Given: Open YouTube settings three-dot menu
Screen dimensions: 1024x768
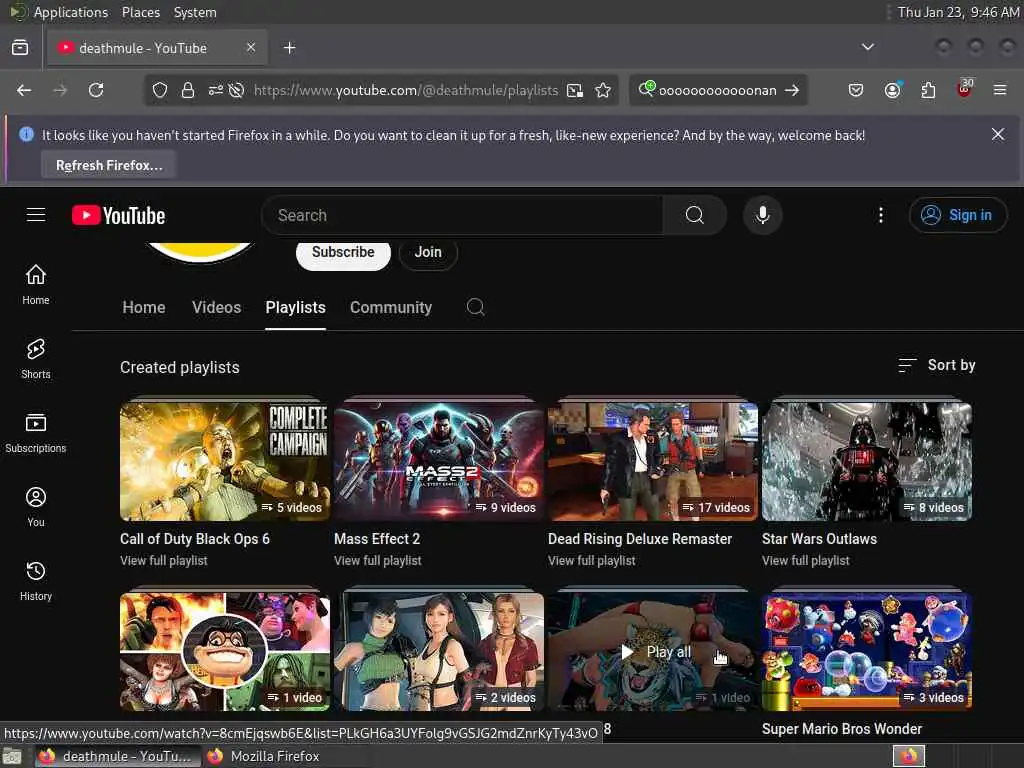Looking at the screenshot, I should (x=880, y=215).
